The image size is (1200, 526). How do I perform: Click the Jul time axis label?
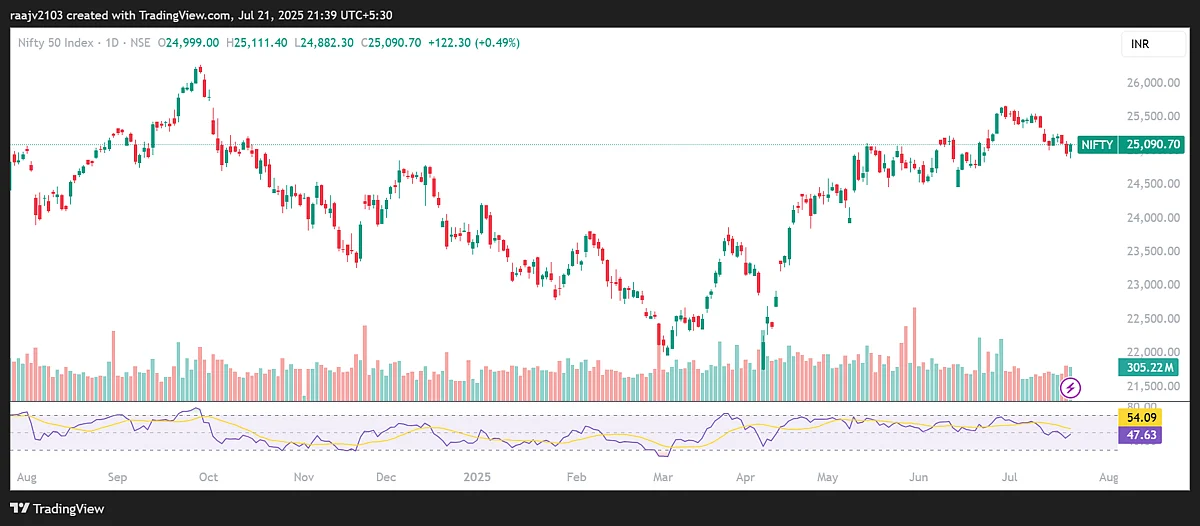click(x=1010, y=477)
